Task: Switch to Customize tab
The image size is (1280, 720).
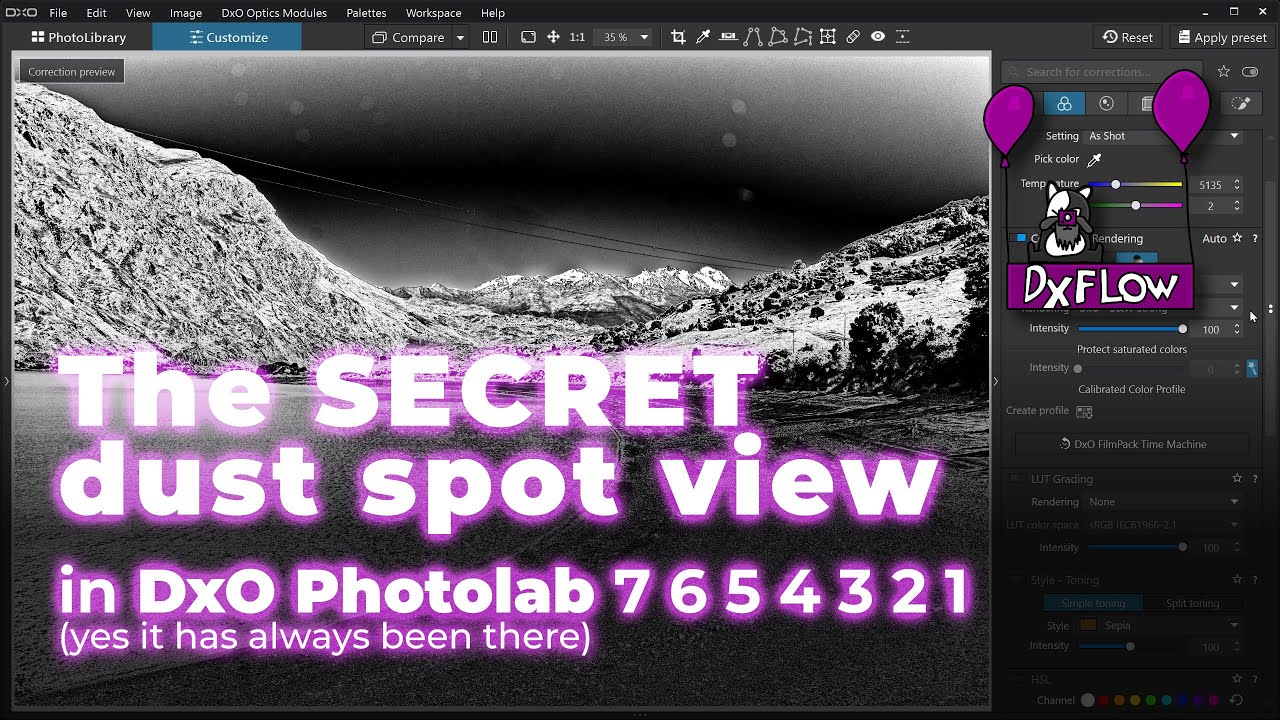Action: (227, 37)
